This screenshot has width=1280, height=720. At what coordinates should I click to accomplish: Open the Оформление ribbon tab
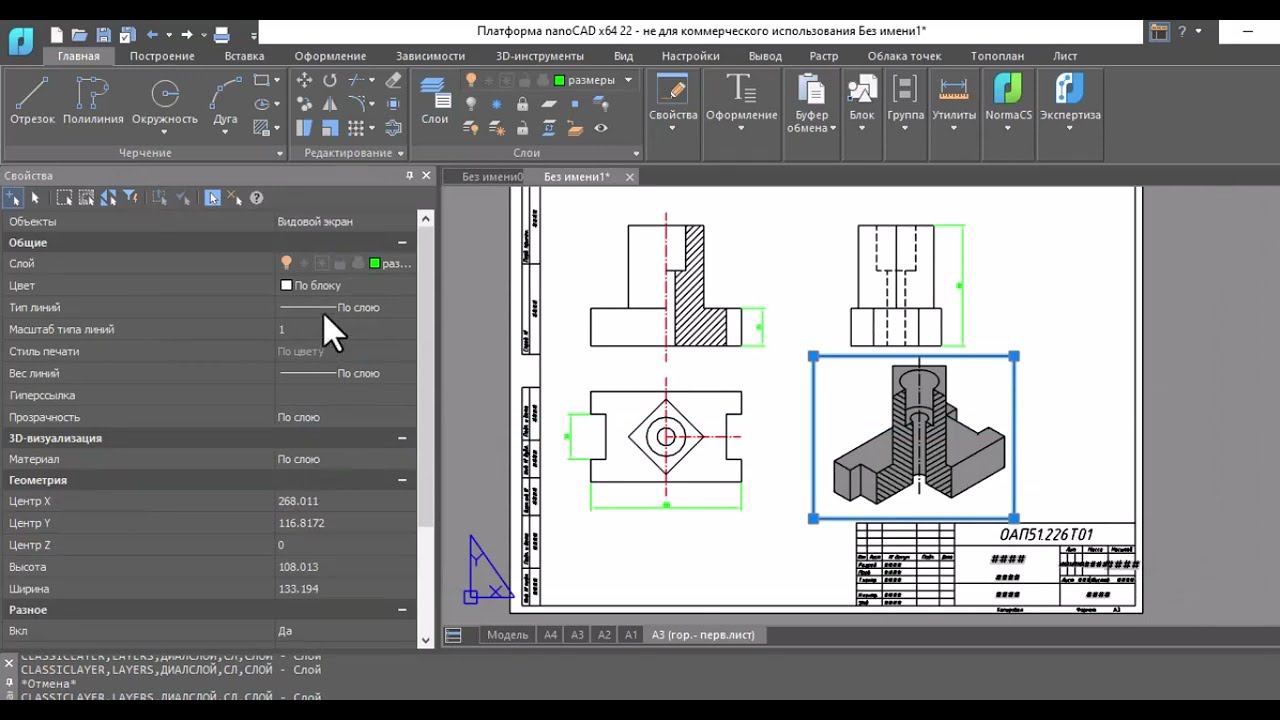point(330,56)
